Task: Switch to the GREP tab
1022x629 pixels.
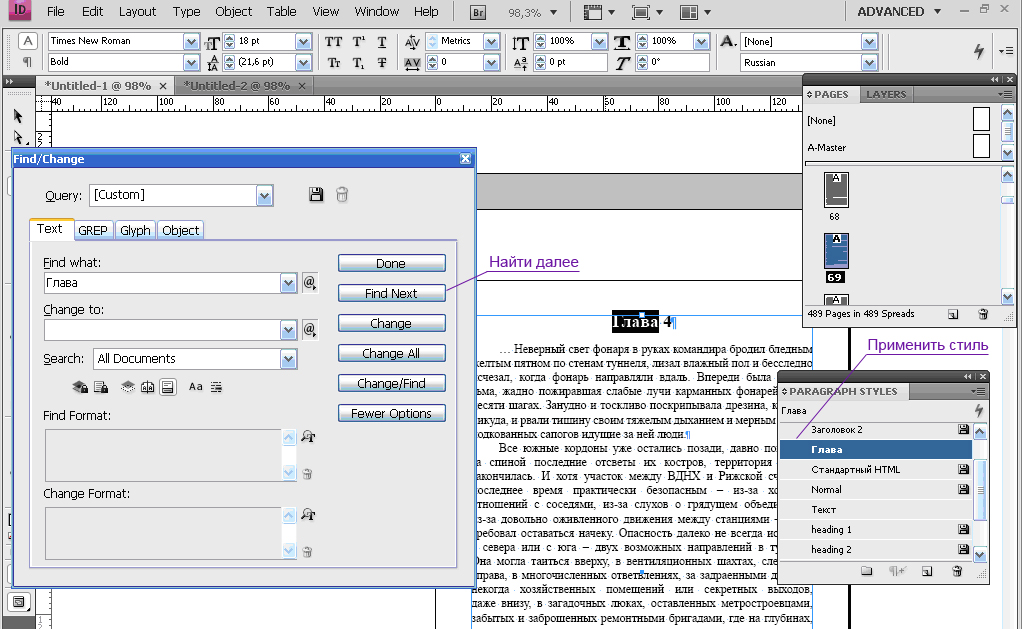Action: coord(93,231)
